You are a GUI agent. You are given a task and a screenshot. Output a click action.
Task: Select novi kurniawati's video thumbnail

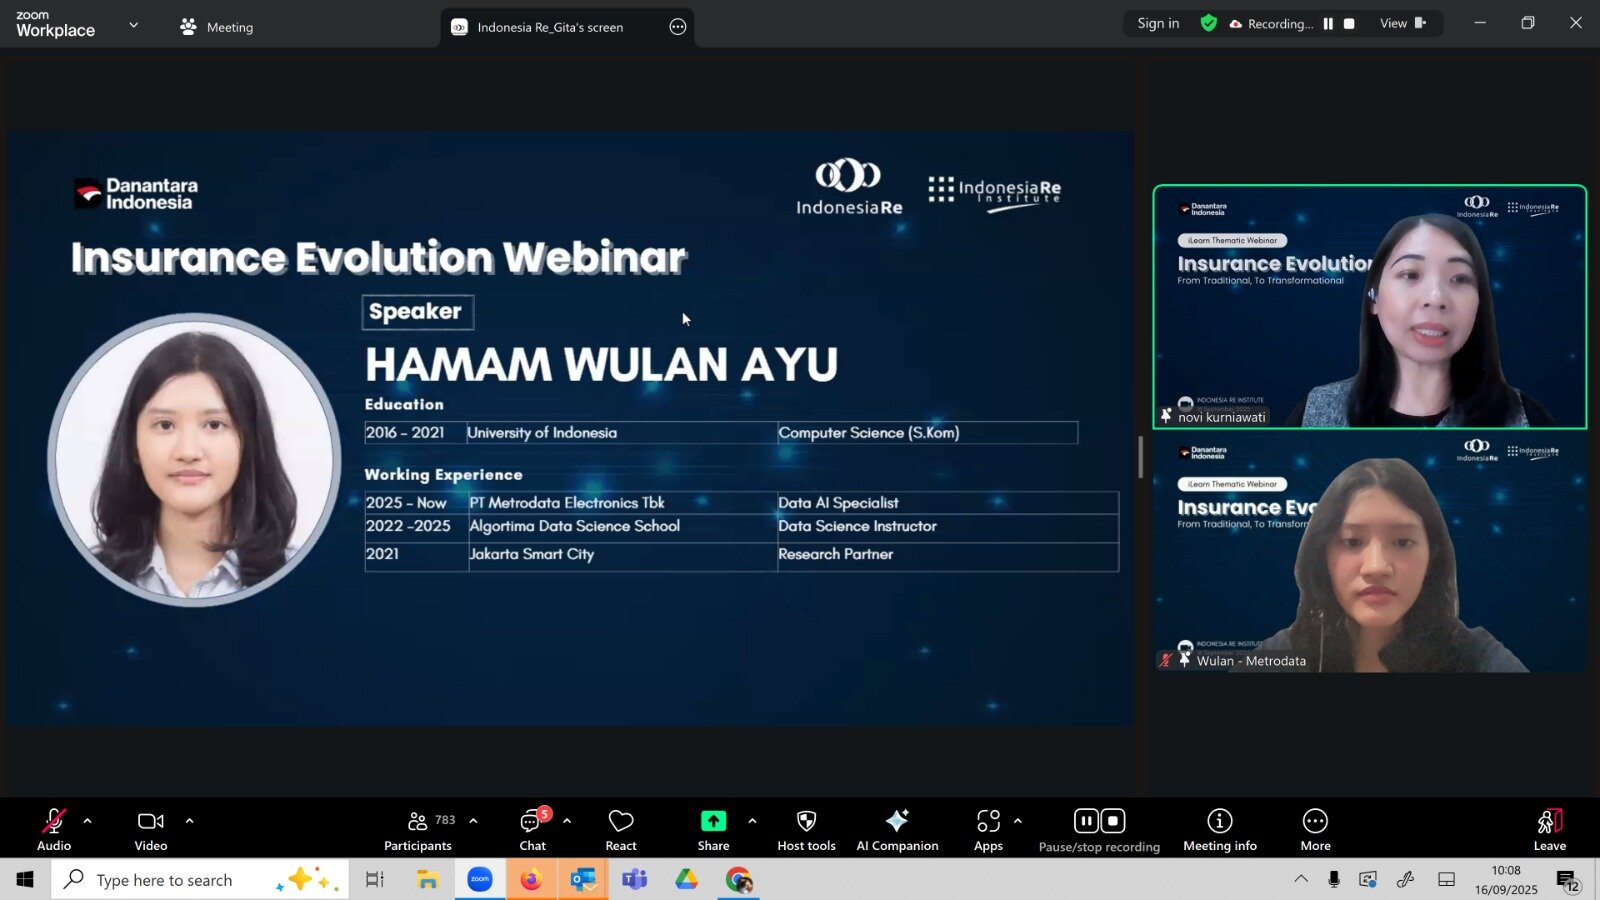click(1369, 307)
